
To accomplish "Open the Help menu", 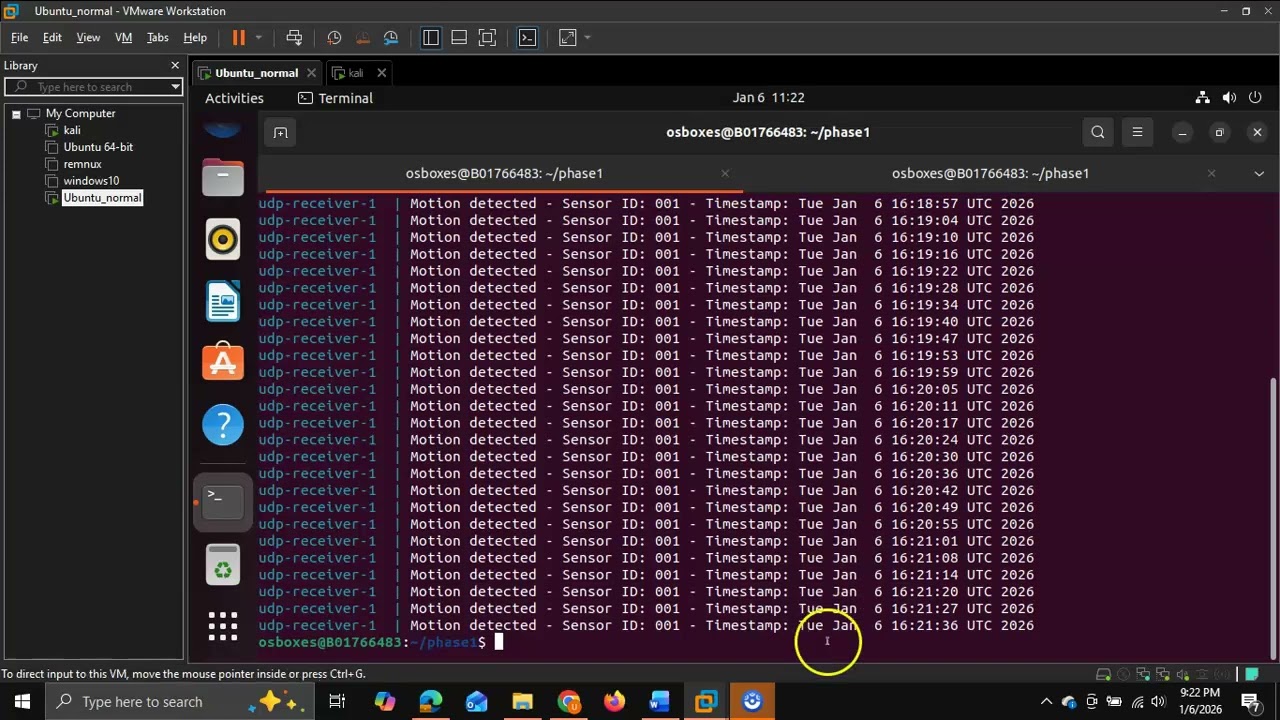I will coord(195,37).
